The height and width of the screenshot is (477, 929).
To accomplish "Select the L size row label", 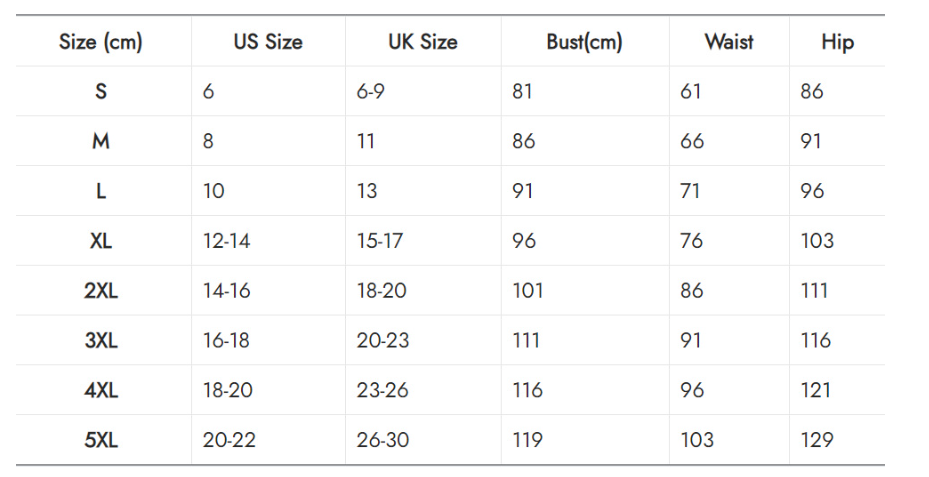I will [101, 191].
